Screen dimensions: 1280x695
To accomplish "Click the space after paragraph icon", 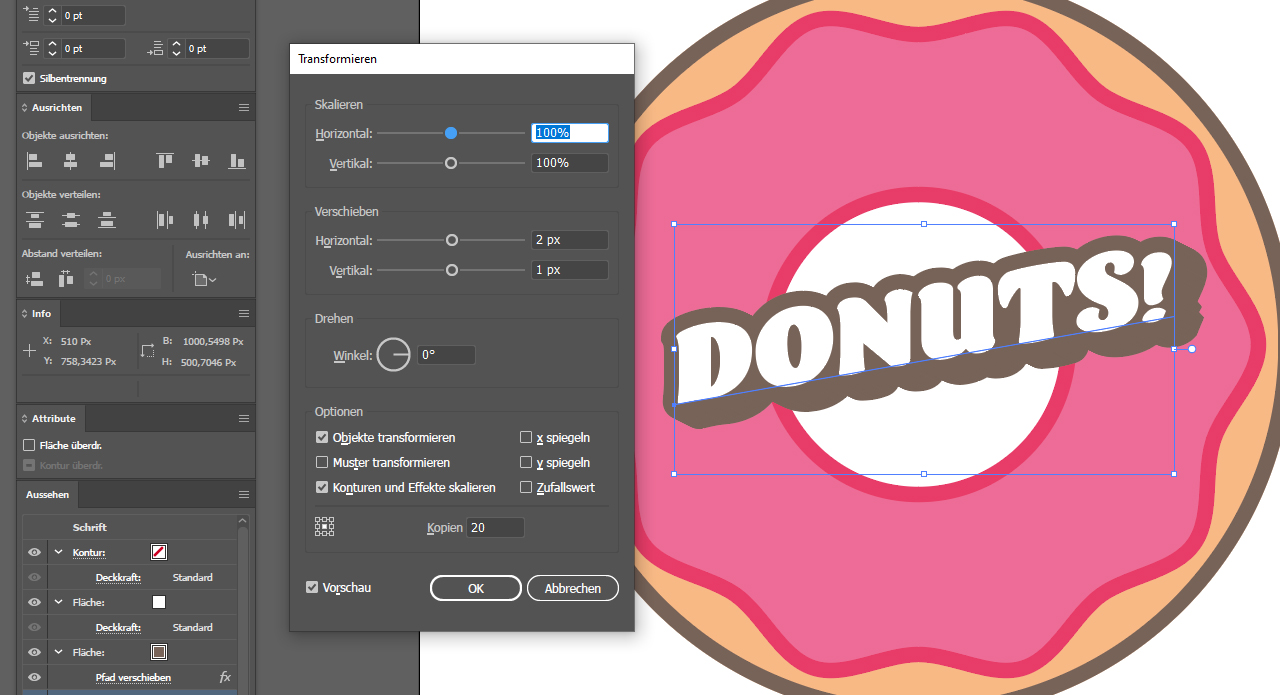I will click(155, 48).
